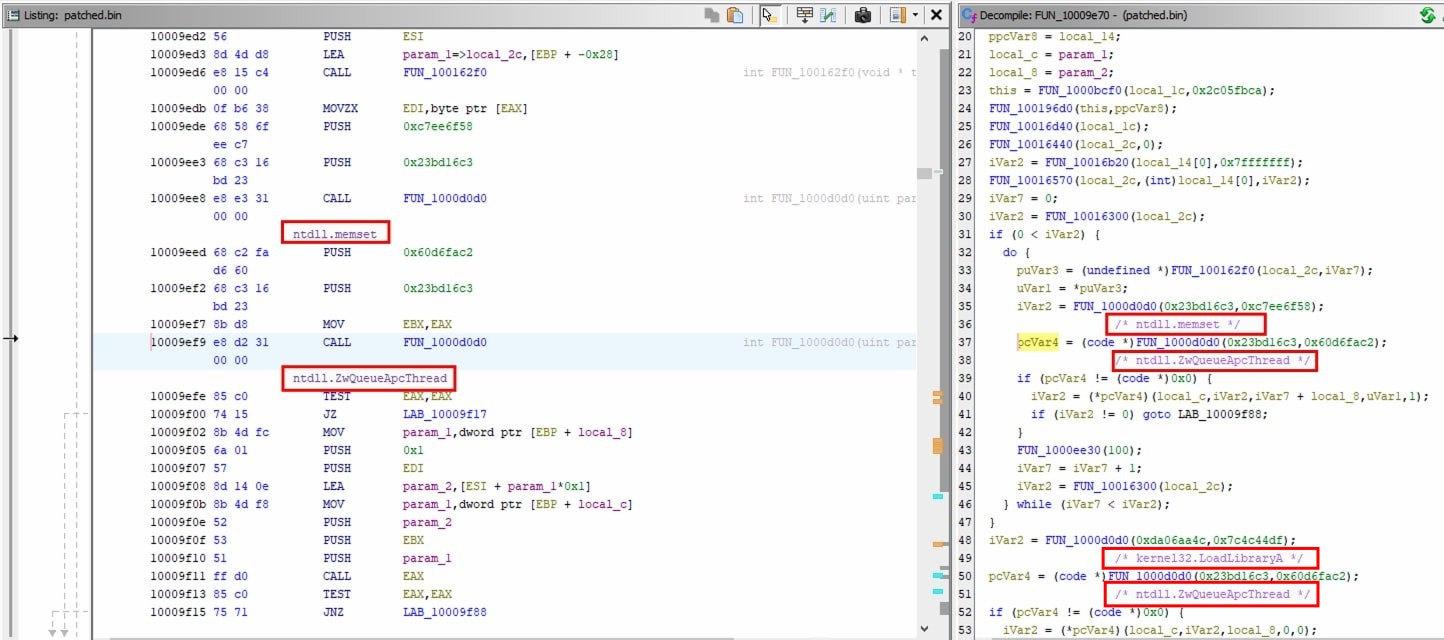This screenshot has width=1444, height=640.
Task: Open the format editor dropdown arrow
Action: [x=915, y=16]
